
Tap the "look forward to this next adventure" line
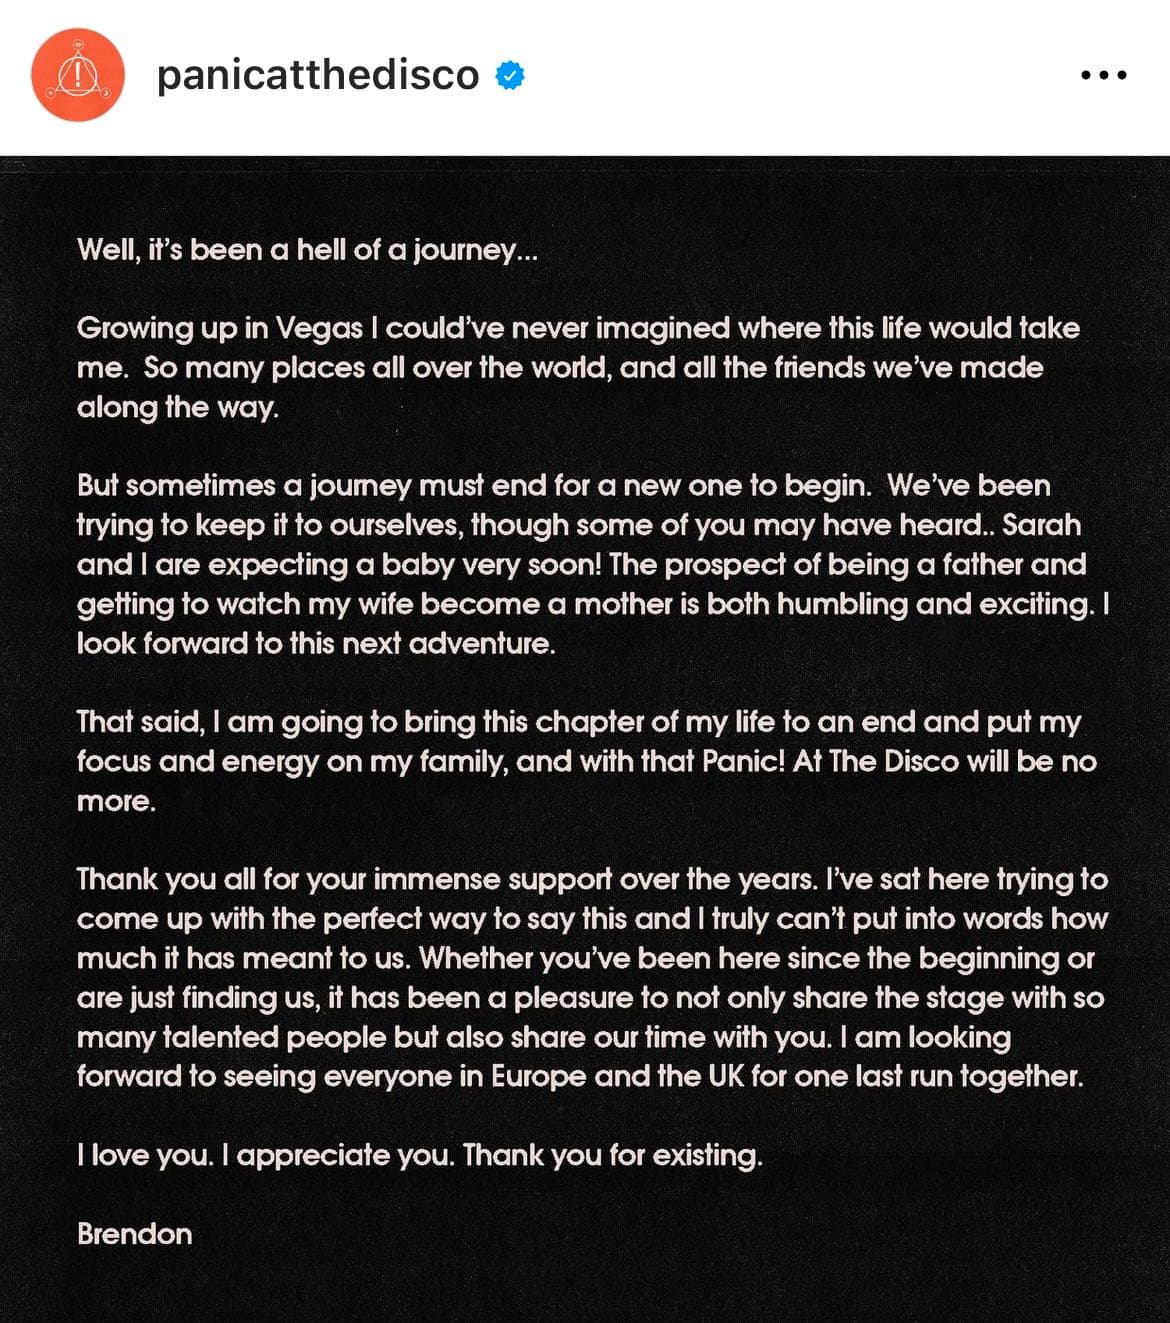tap(315, 643)
